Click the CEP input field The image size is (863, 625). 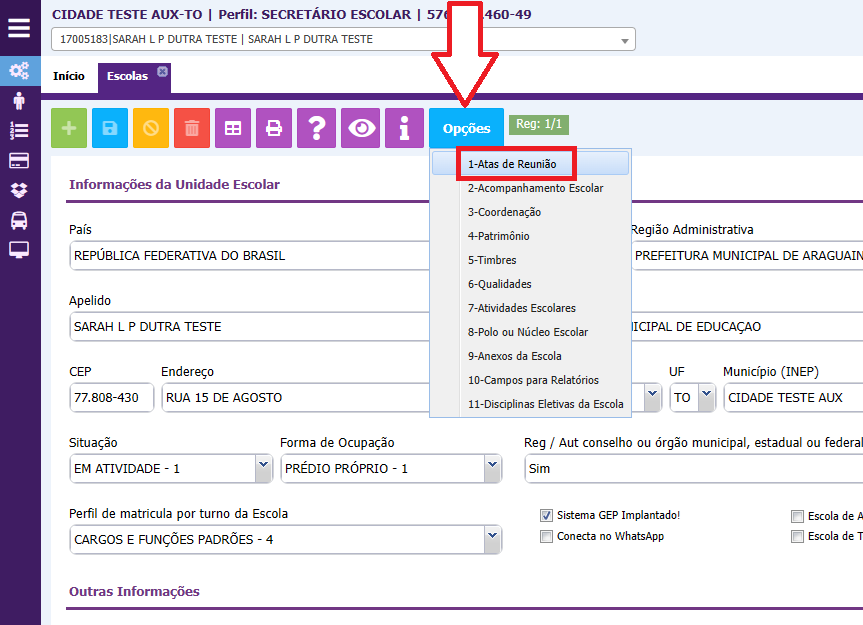[x=111, y=397]
